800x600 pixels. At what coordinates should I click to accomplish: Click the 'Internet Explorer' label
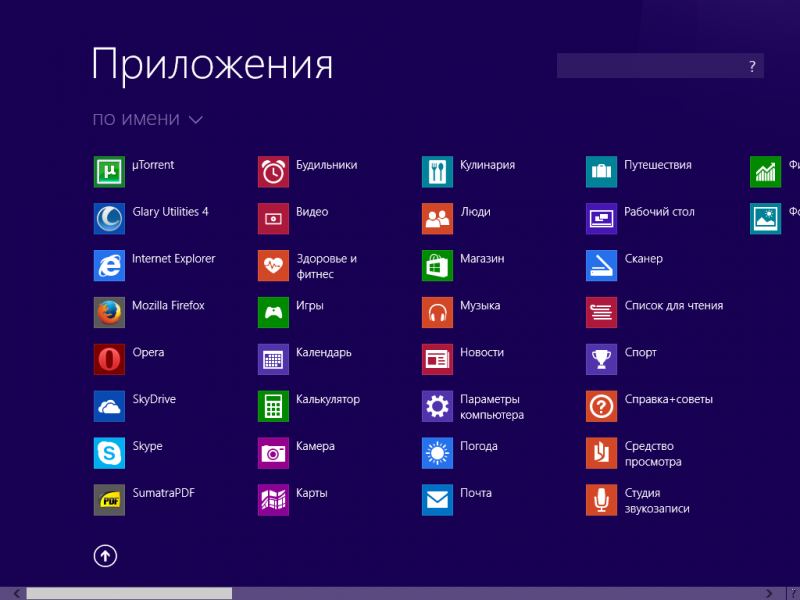point(173,259)
